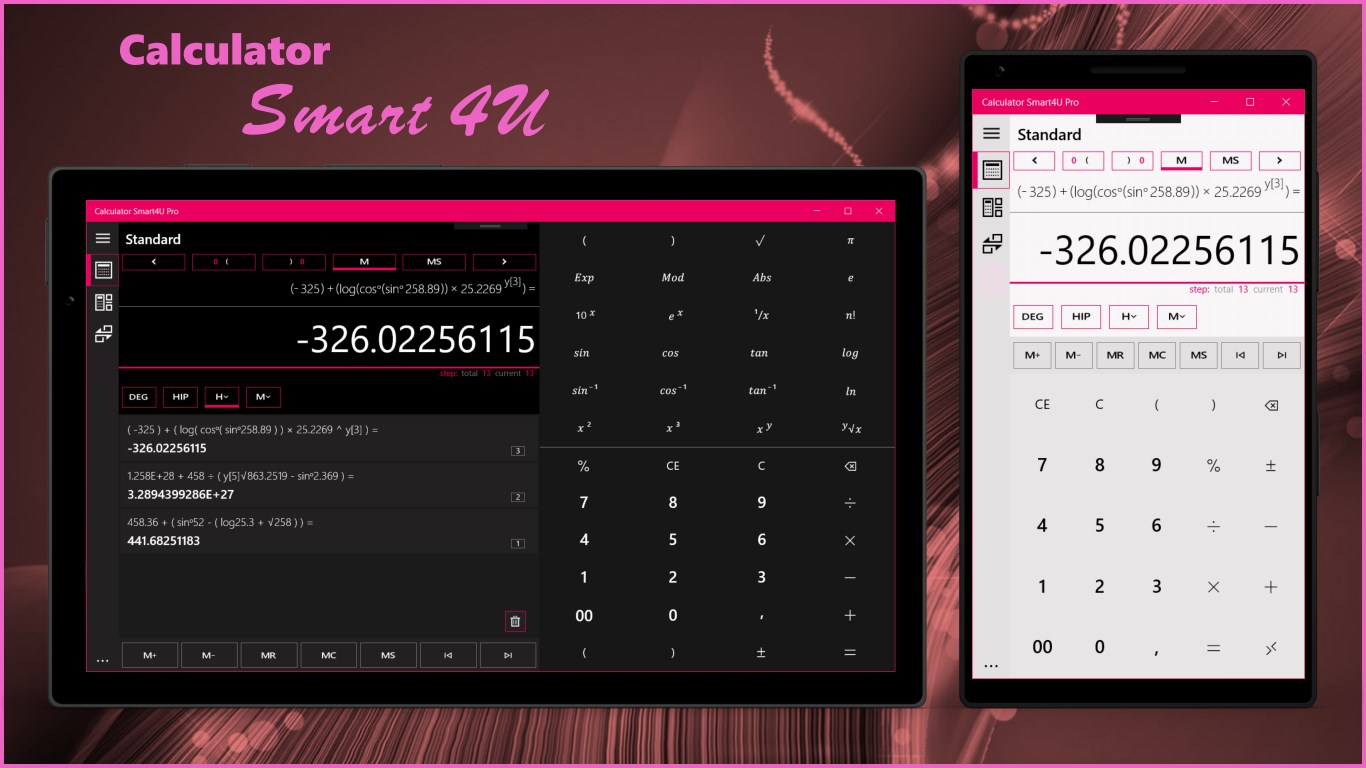
Task: Click M+ button on tablet bottom bar
Action: coord(150,655)
